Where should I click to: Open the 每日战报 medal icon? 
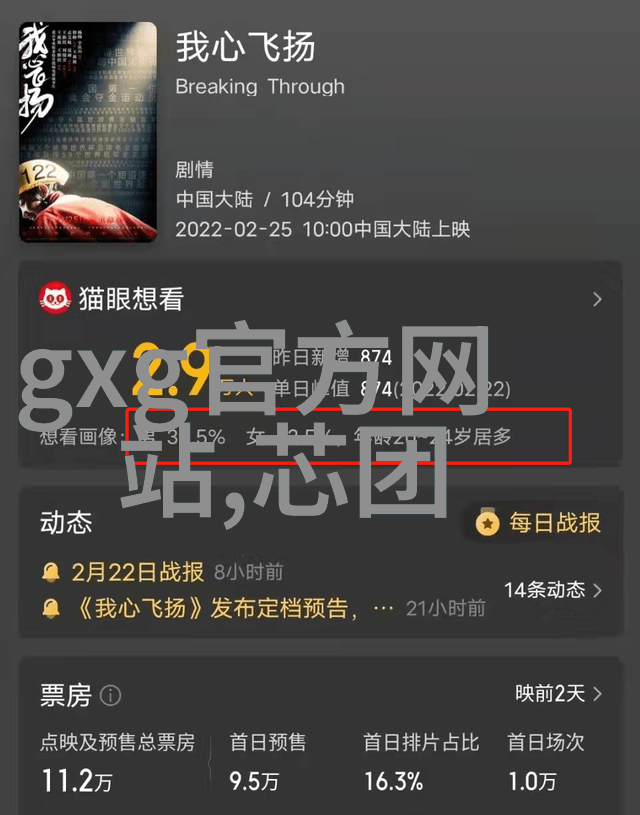(x=487, y=522)
